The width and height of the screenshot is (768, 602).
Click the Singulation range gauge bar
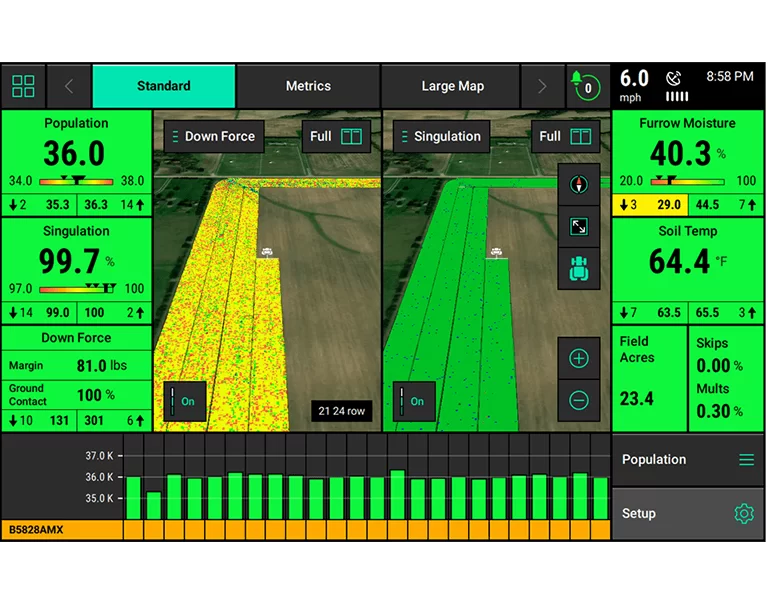pyautogui.click(x=76, y=289)
